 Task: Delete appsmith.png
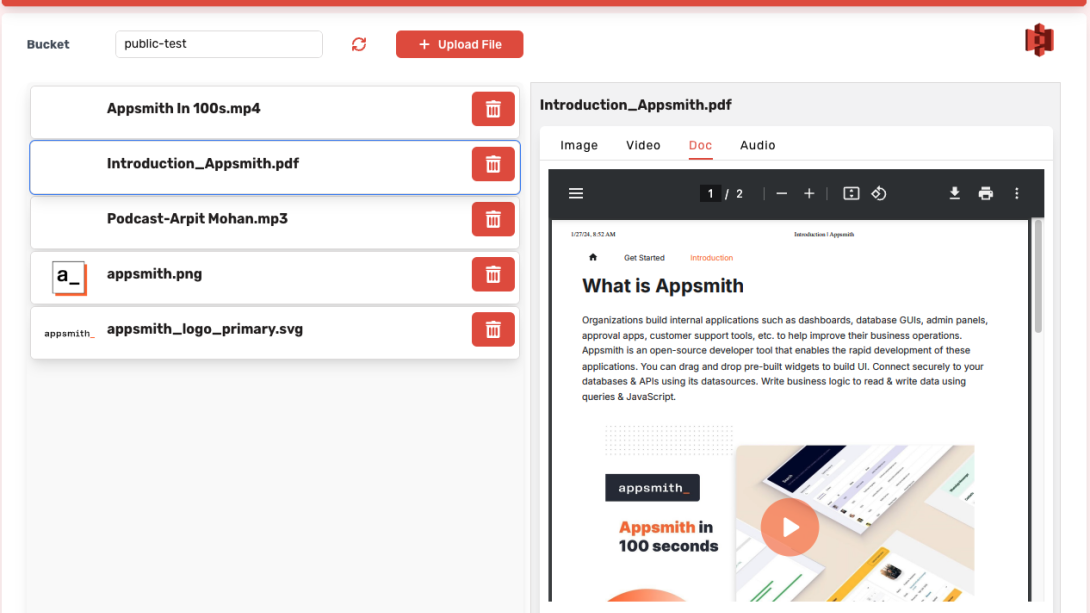(x=493, y=274)
